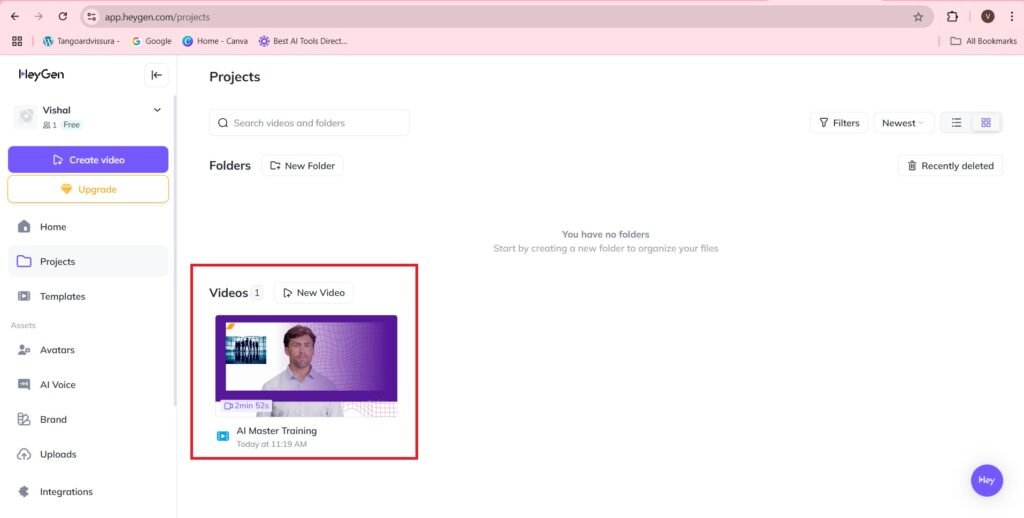Click the Upgrade button
The height and width of the screenshot is (518, 1024).
(88, 189)
